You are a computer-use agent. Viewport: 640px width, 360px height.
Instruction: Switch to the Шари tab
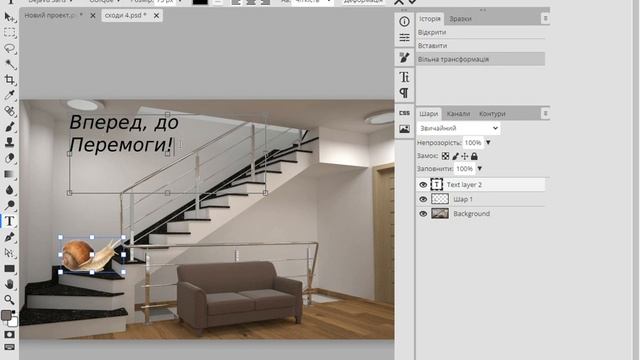429,114
